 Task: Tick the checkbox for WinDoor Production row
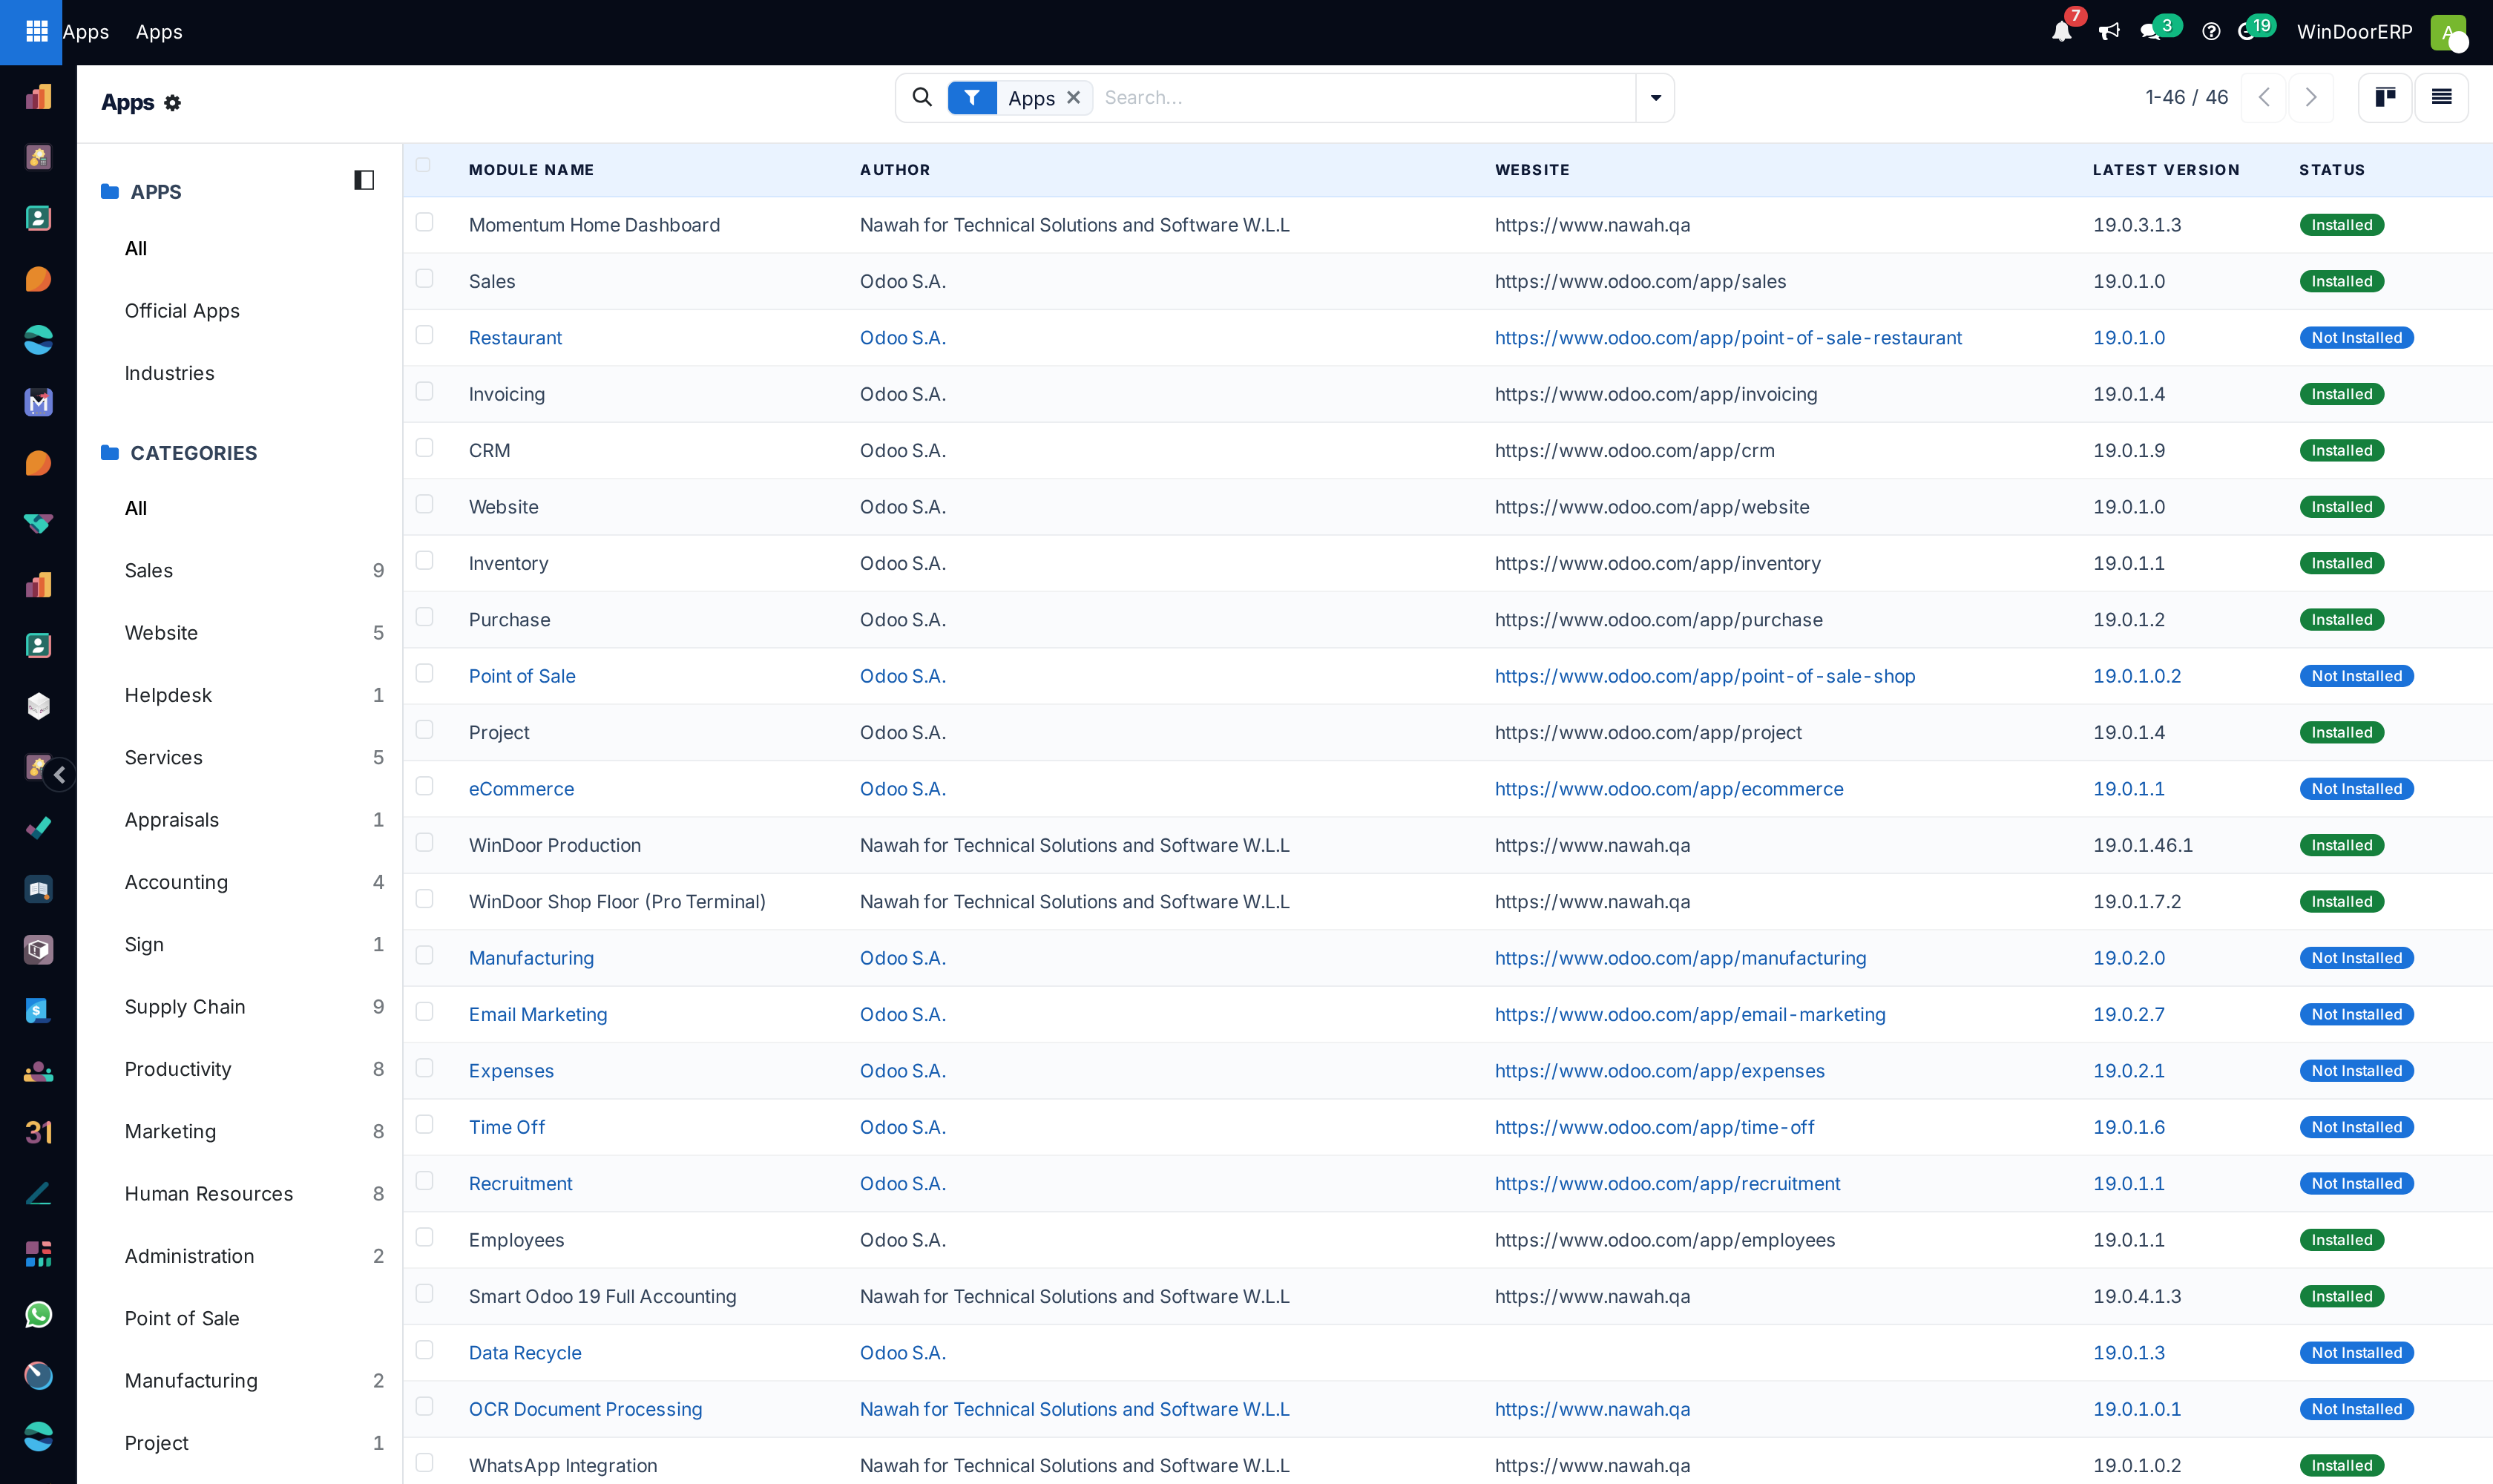424,843
